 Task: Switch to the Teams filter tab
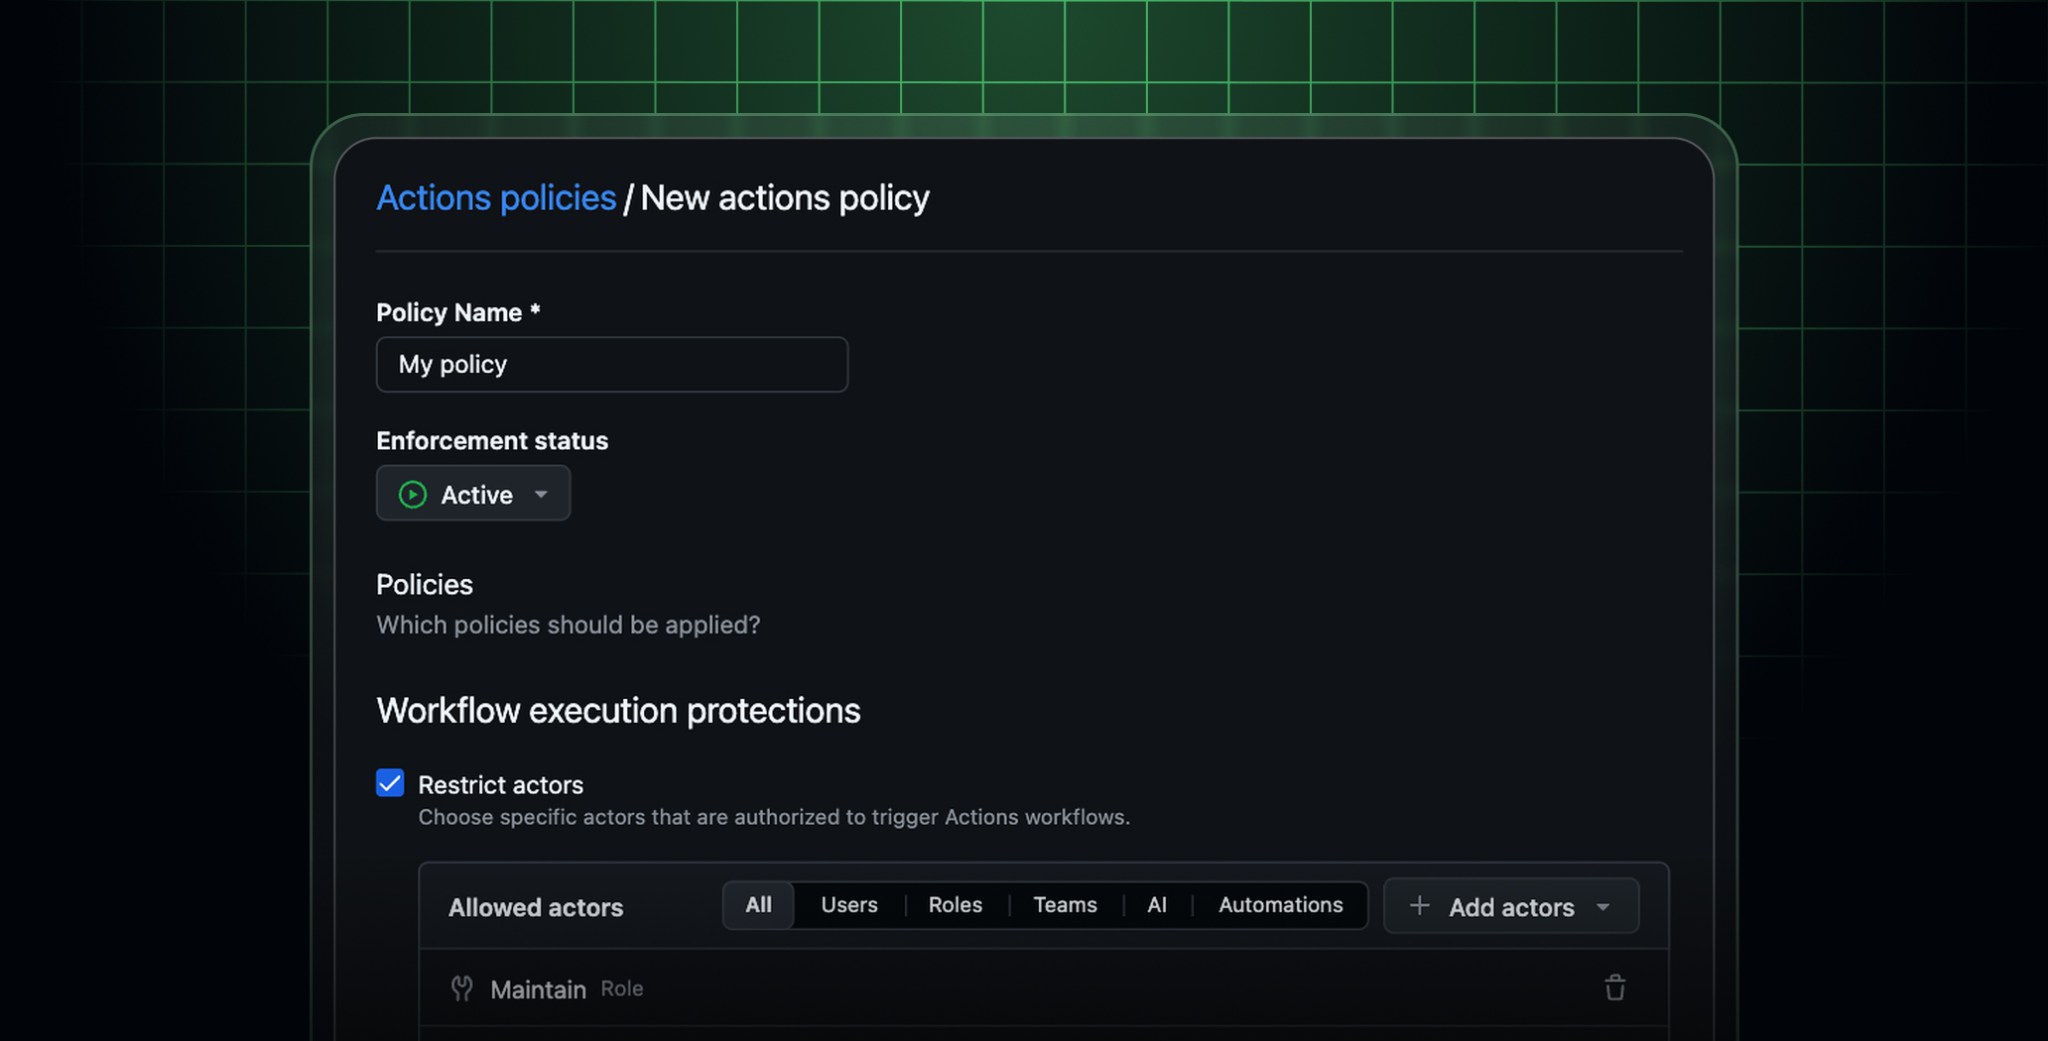pyautogui.click(x=1065, y=905)
